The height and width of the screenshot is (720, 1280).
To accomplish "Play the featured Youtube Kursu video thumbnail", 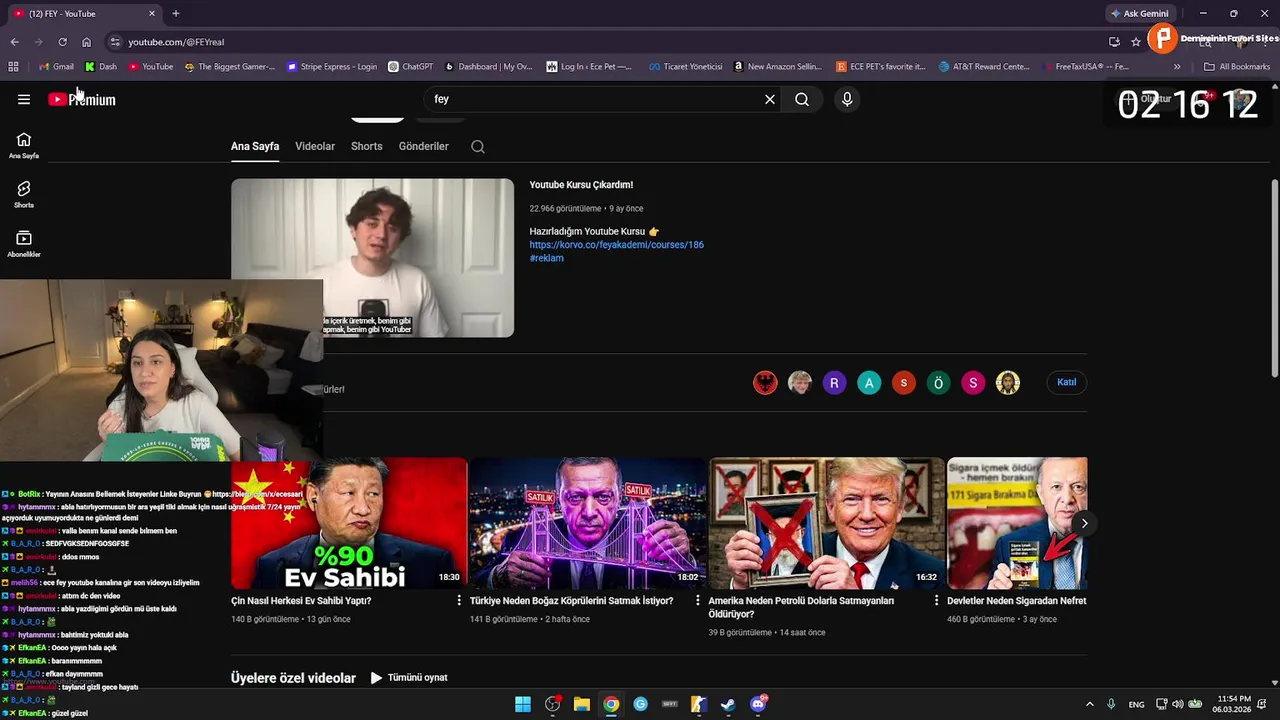I will point(372,258).
